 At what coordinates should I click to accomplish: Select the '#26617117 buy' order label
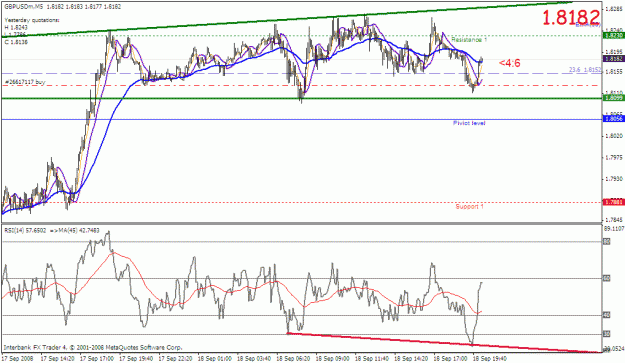tap(25, 82)
